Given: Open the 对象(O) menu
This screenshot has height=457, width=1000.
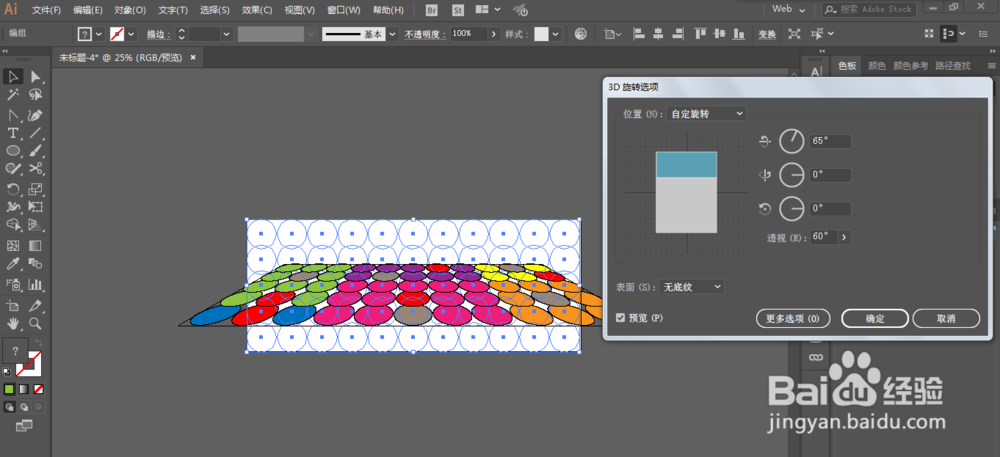Looking at the screenshot, I should pyautogui.click(x=130, y=10).
